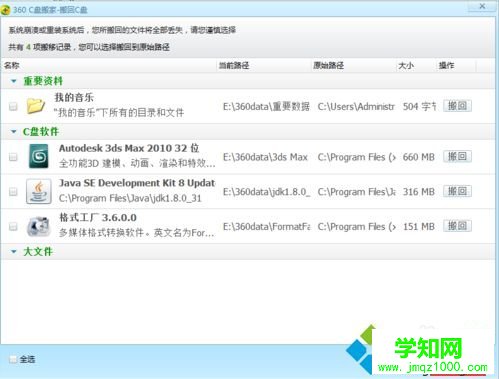Click the C盘软件 group label

click(41, 132)
